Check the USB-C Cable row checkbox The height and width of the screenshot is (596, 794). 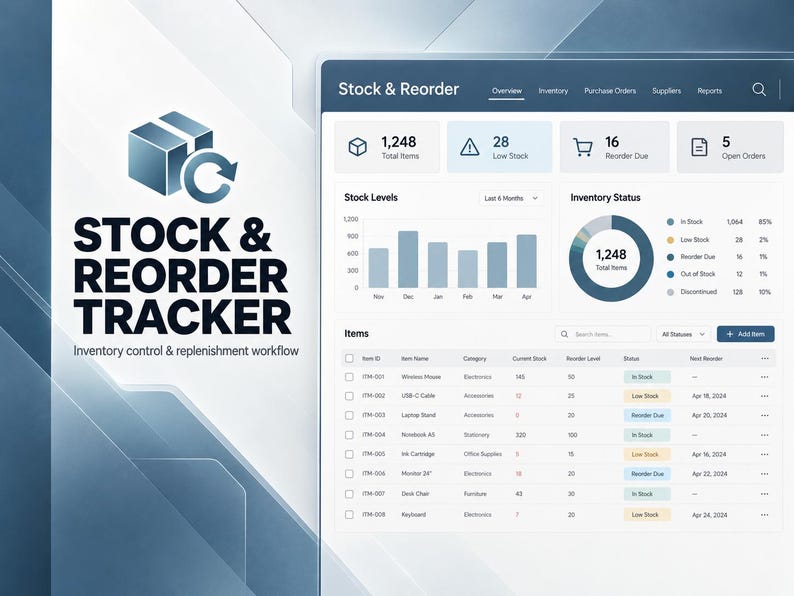coord(349,396)
